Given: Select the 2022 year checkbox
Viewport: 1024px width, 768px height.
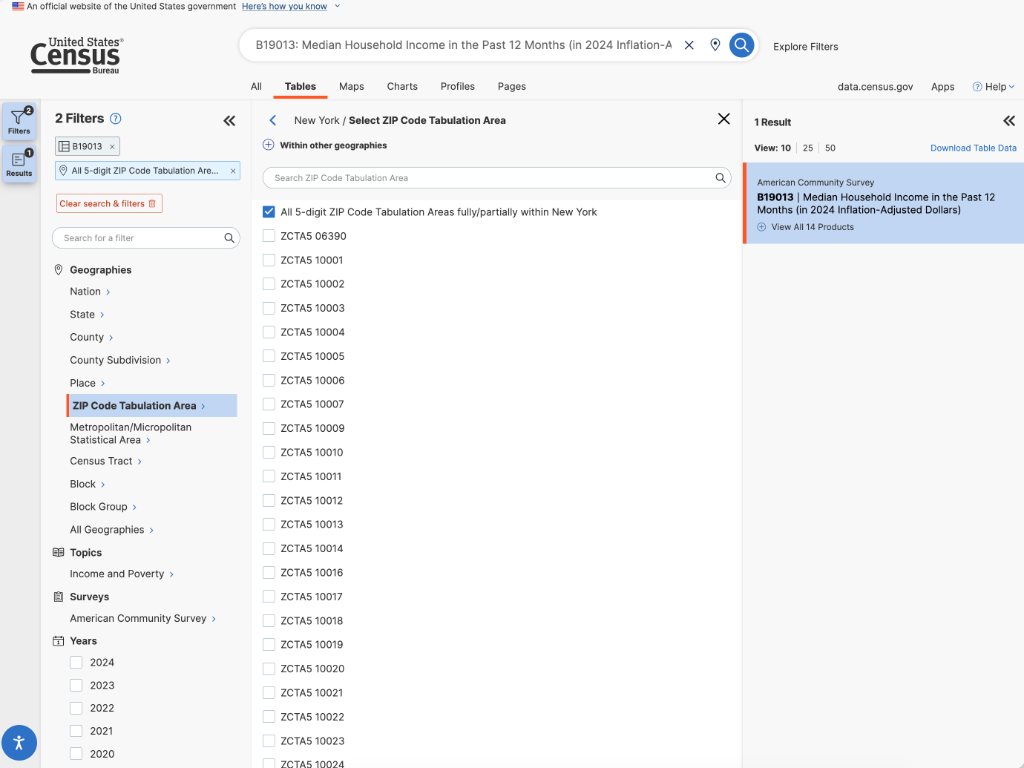Looking at the screenshot, I should 76,708.
